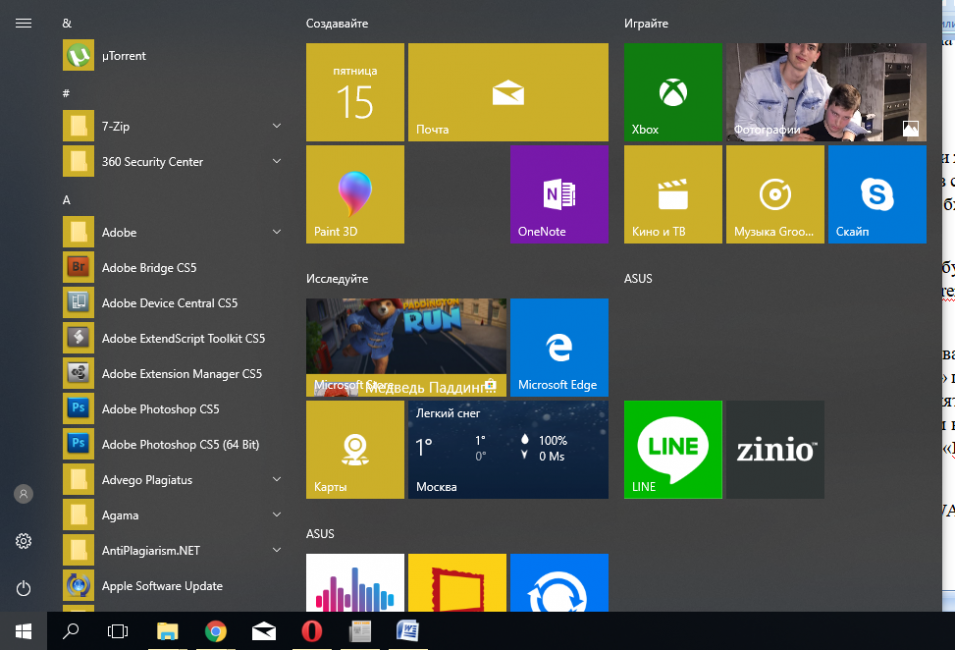Select the 'A' letter group header

click(x=66, y=200)
